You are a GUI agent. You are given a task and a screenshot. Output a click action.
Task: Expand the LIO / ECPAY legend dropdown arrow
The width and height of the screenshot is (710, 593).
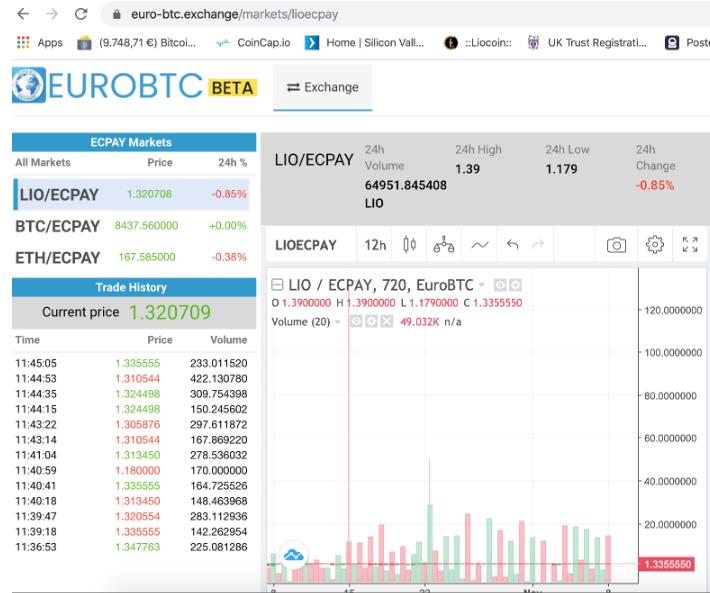click(482, 285)
